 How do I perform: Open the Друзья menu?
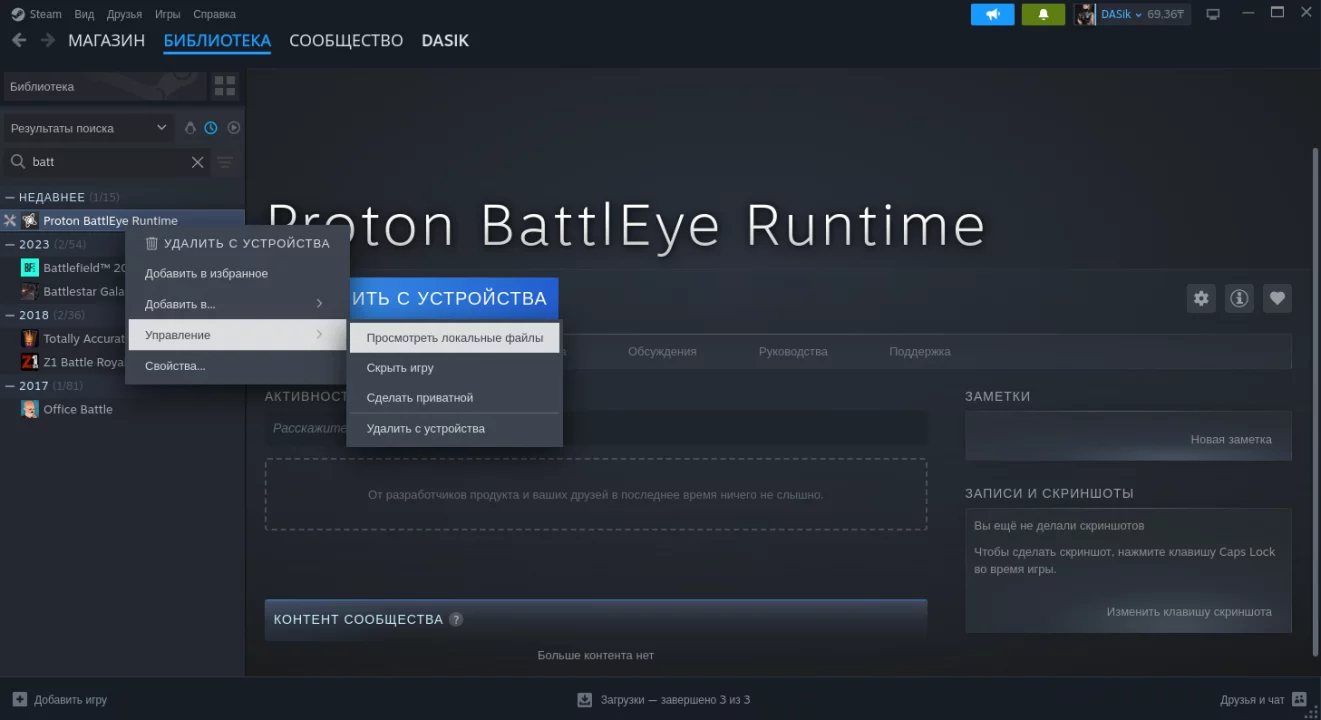point(124,14)
